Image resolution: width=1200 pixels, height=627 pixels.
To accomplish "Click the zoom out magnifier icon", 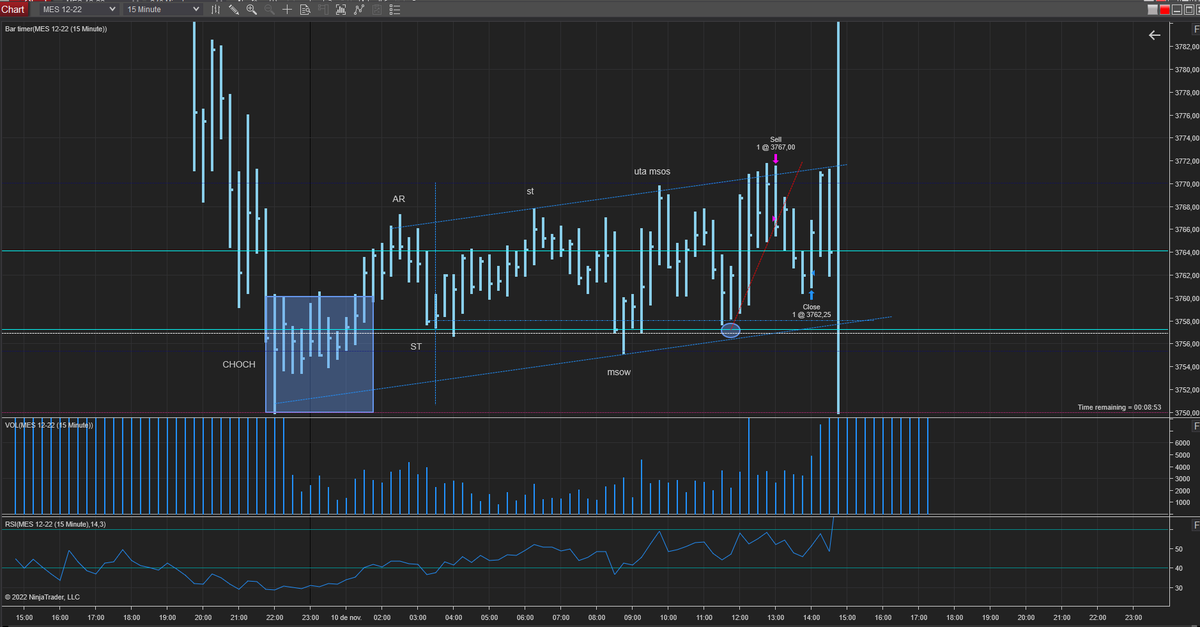I will point(269,9).
